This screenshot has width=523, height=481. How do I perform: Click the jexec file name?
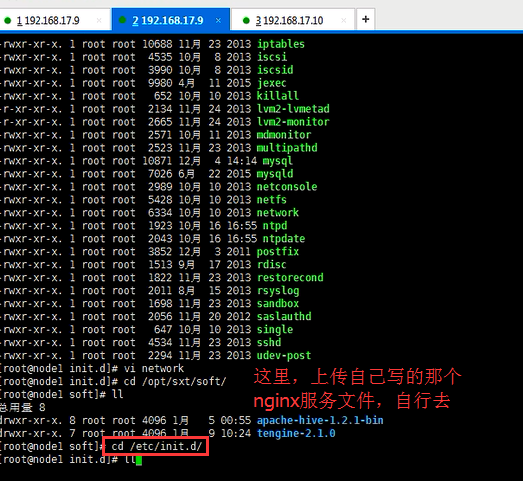(x=272, y=83)
